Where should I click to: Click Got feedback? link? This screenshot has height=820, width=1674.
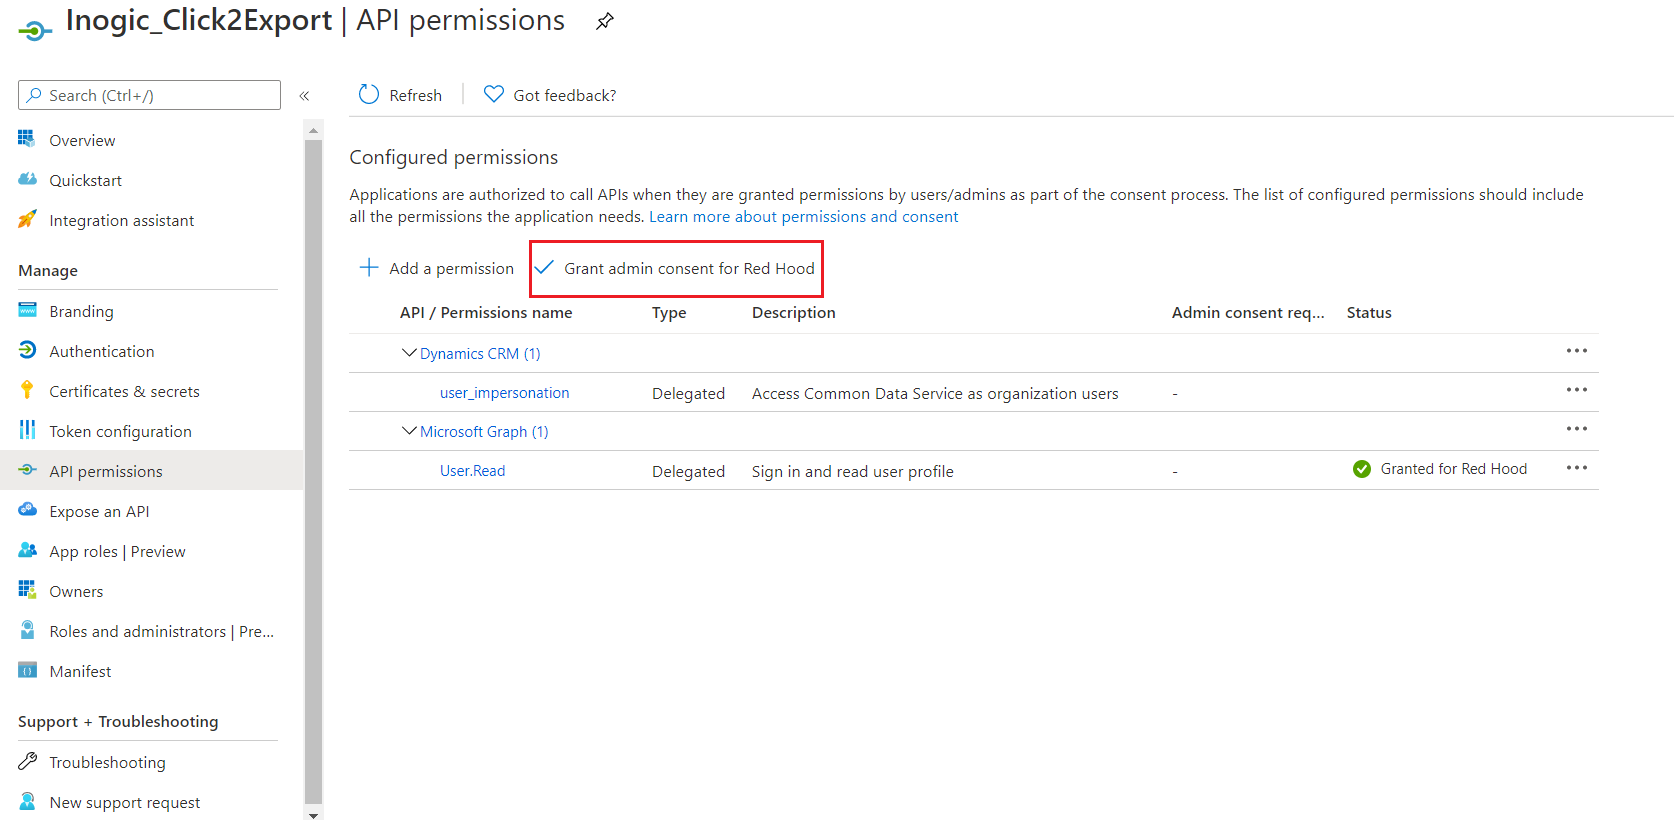(x=564, y=95)
